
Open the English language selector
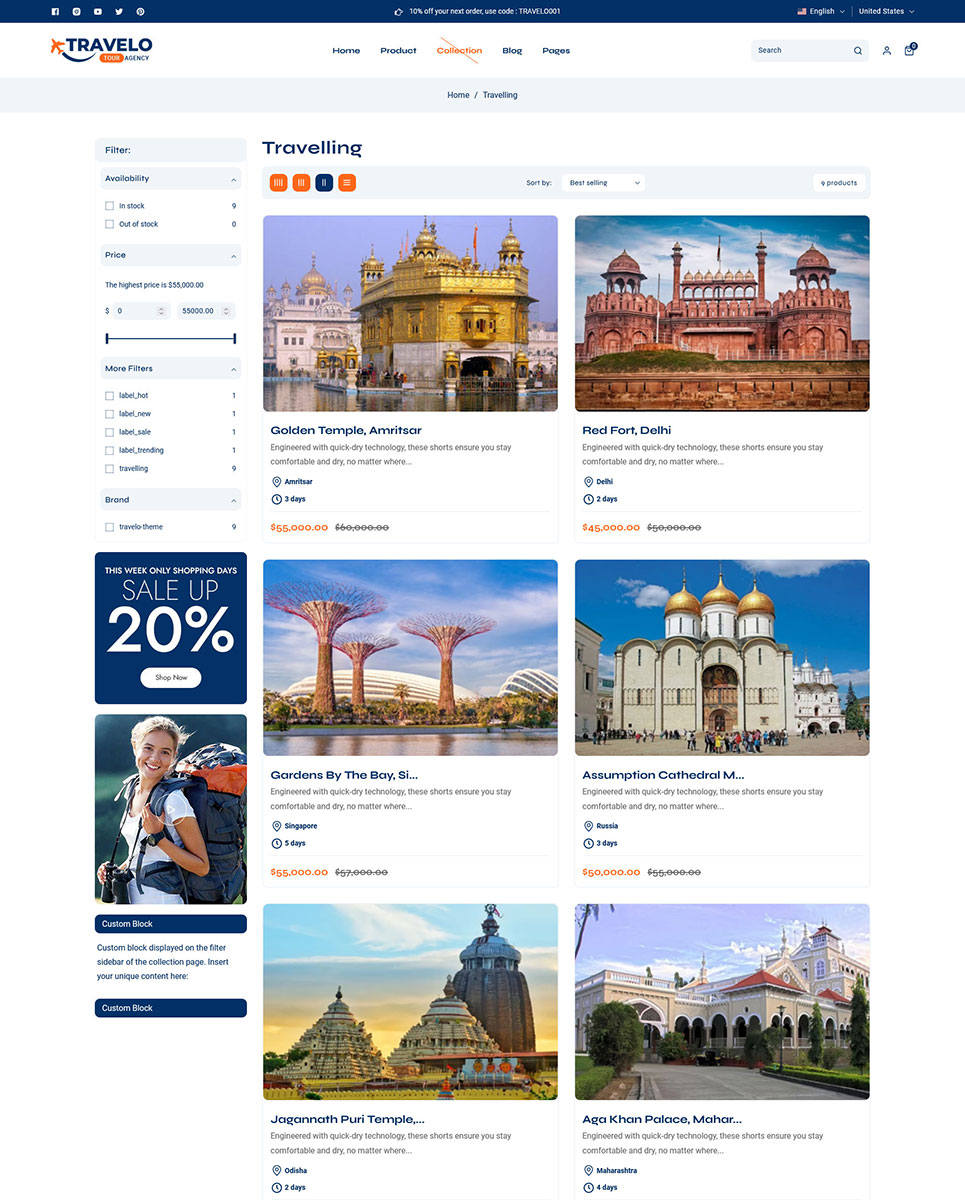[x=821, y=11]
